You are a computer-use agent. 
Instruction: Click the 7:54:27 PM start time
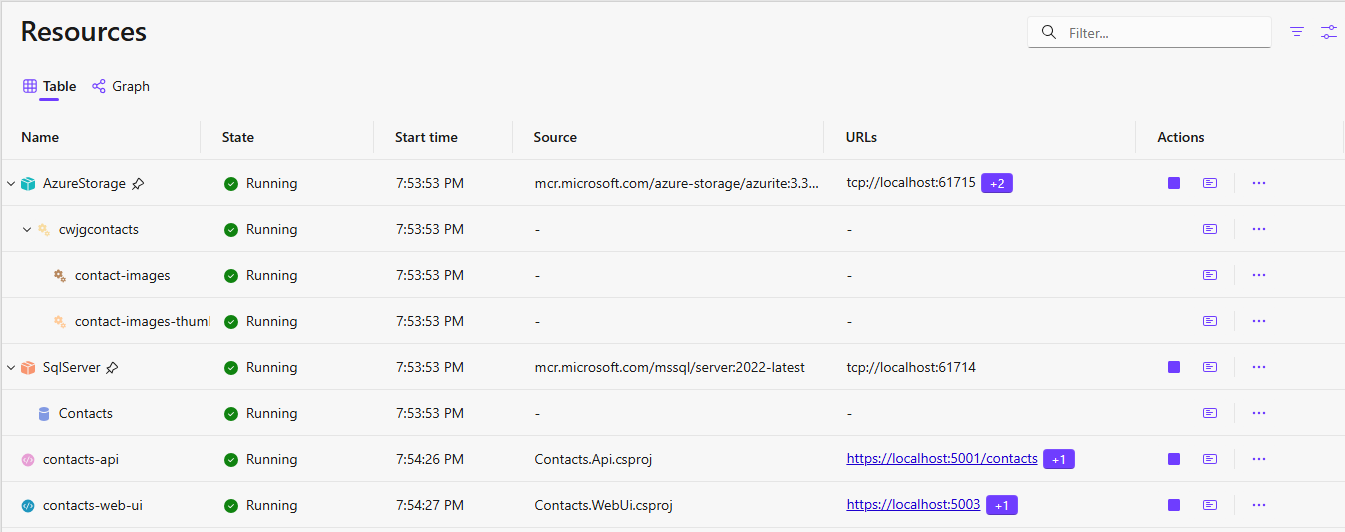click(x=430, y=505)
